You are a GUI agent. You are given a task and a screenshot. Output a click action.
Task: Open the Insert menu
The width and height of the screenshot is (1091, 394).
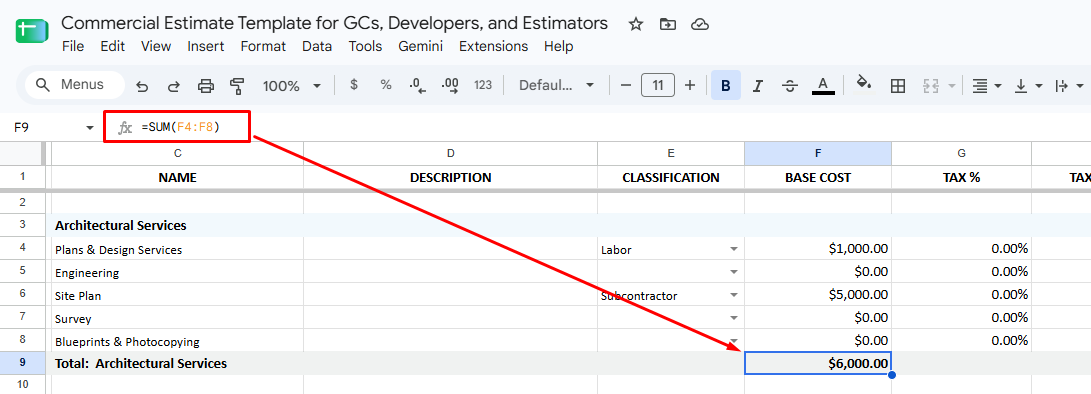coord(205,47)
